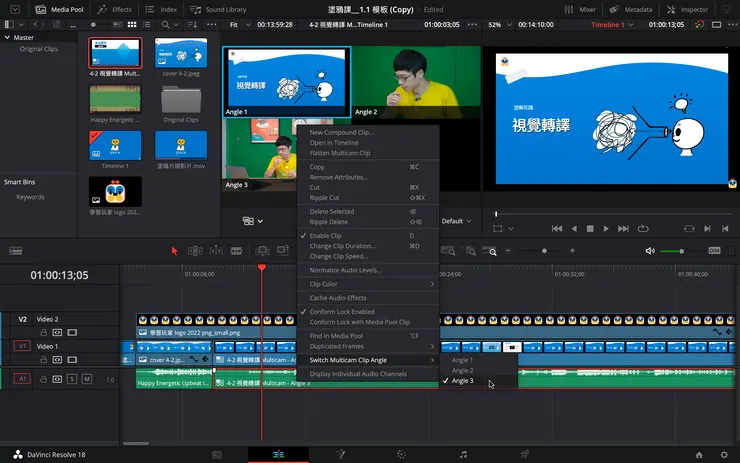This screenshot has width=740, height=463.
Task: Toggle Solo on audio track A1
Action: point(72,379)
